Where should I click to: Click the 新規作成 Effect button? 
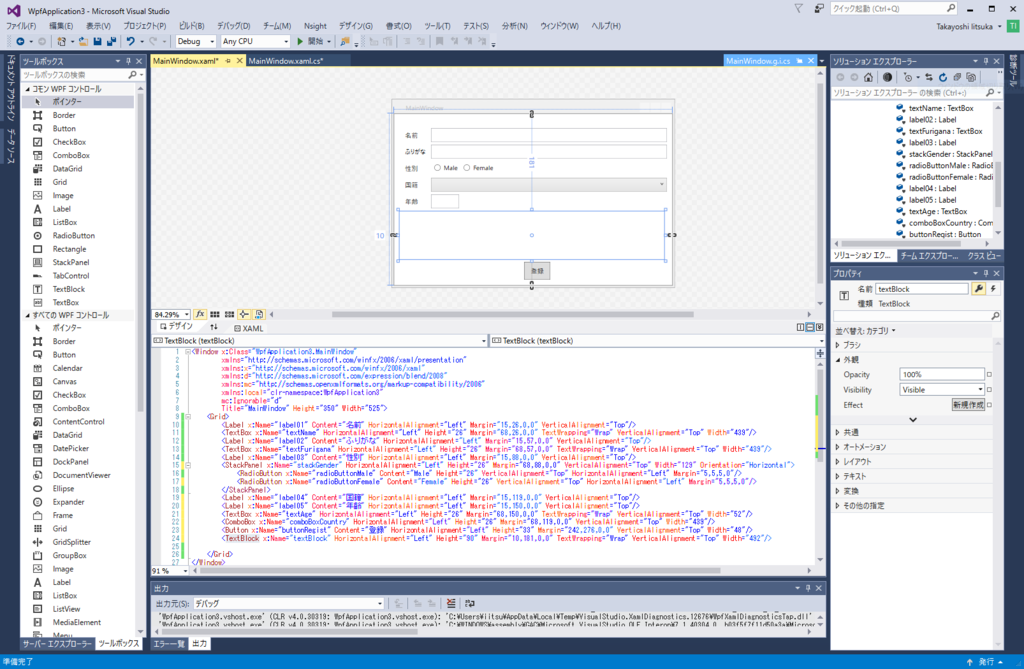(968, 405)
